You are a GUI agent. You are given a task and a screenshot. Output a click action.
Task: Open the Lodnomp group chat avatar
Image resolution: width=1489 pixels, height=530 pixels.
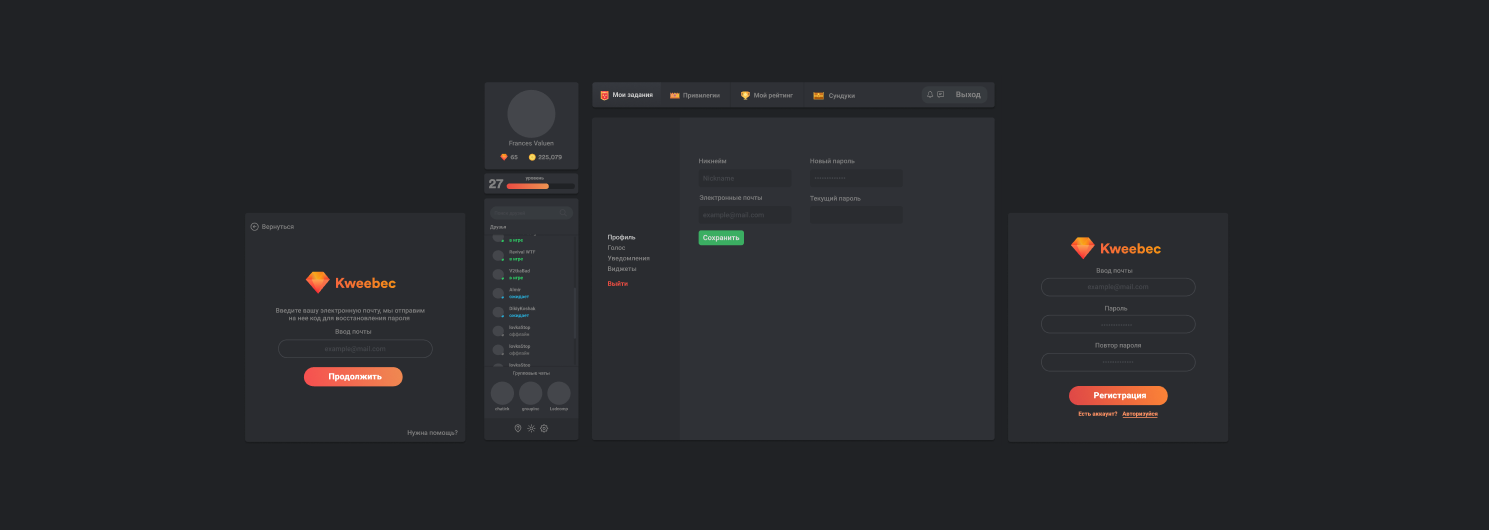559,393
